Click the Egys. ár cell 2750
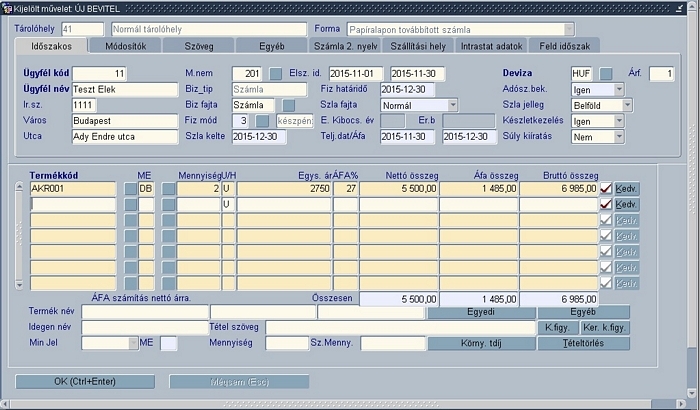 click(x=284, y=189)
